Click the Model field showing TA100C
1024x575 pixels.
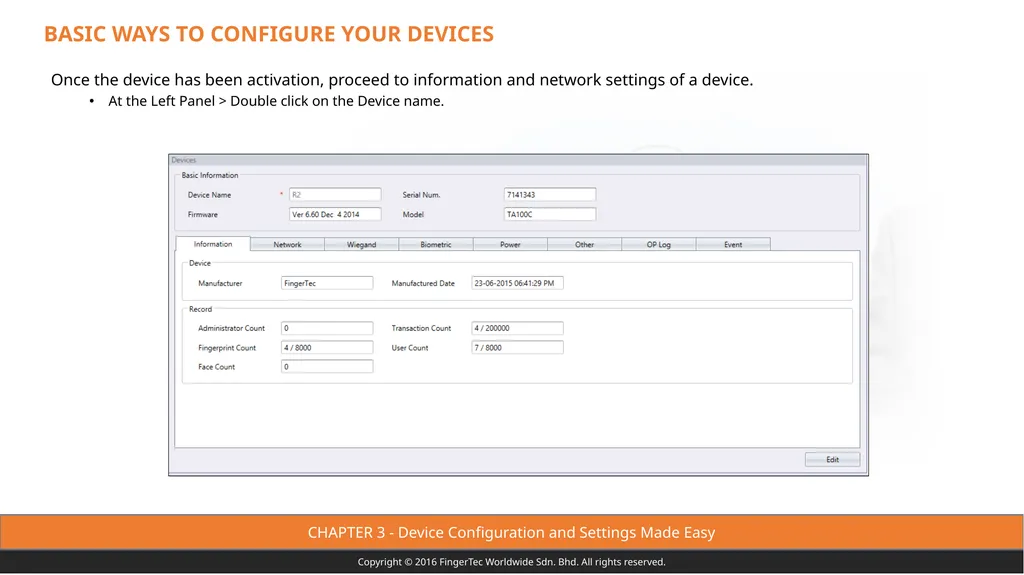point(550,214)
